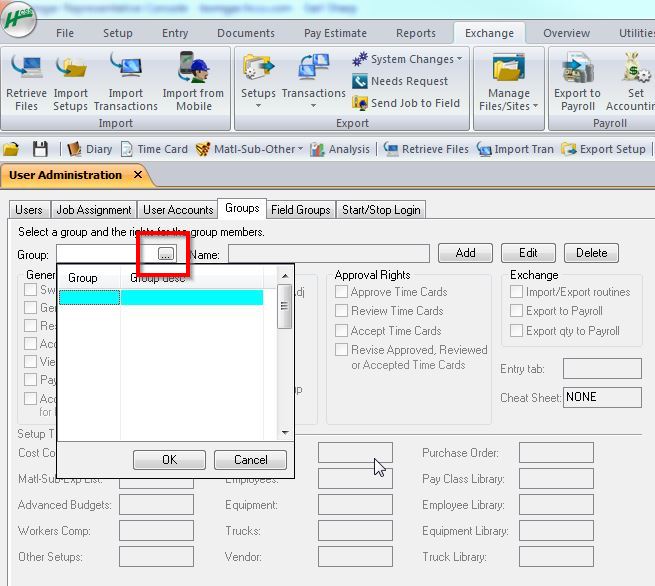Open the Diary from the quick toolbar
This screenshot has height=586, width=655.
pyautogui.click(x=90, y=149)
